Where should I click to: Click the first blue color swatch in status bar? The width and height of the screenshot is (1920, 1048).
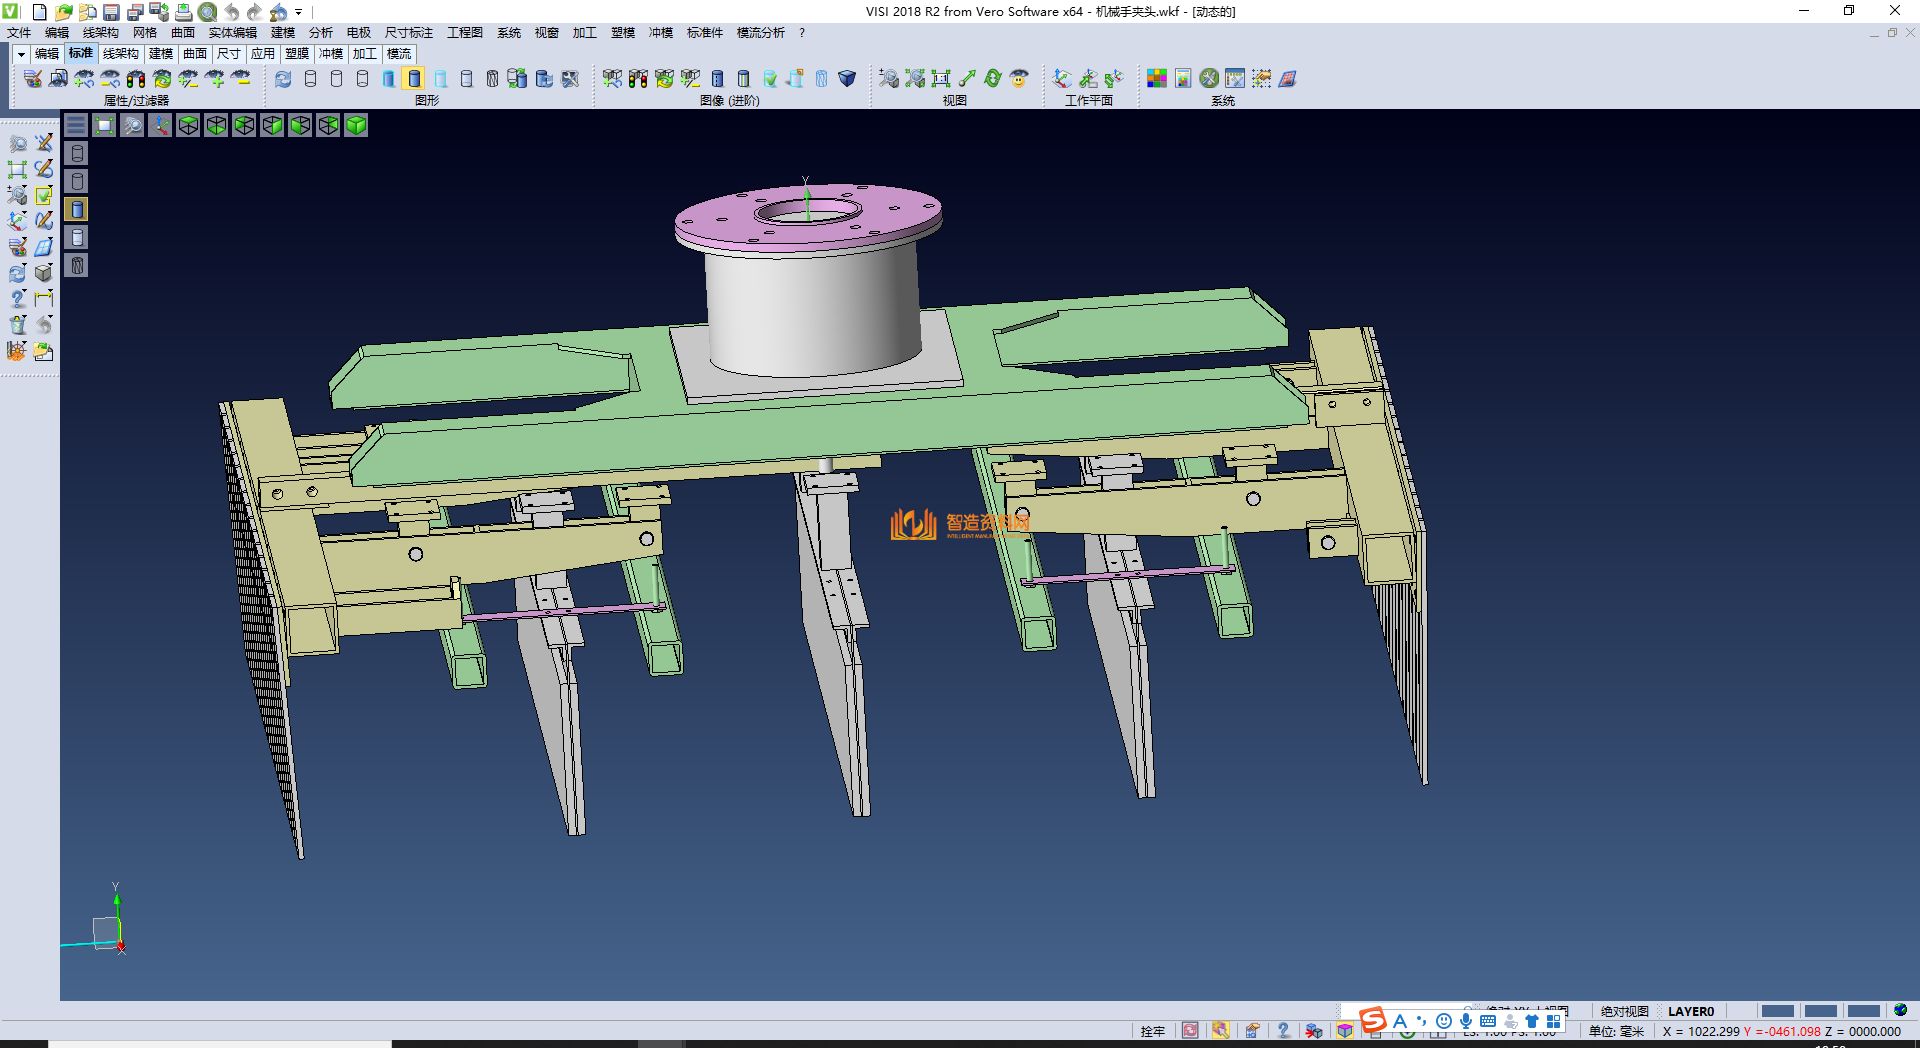coord(1777,1011)
